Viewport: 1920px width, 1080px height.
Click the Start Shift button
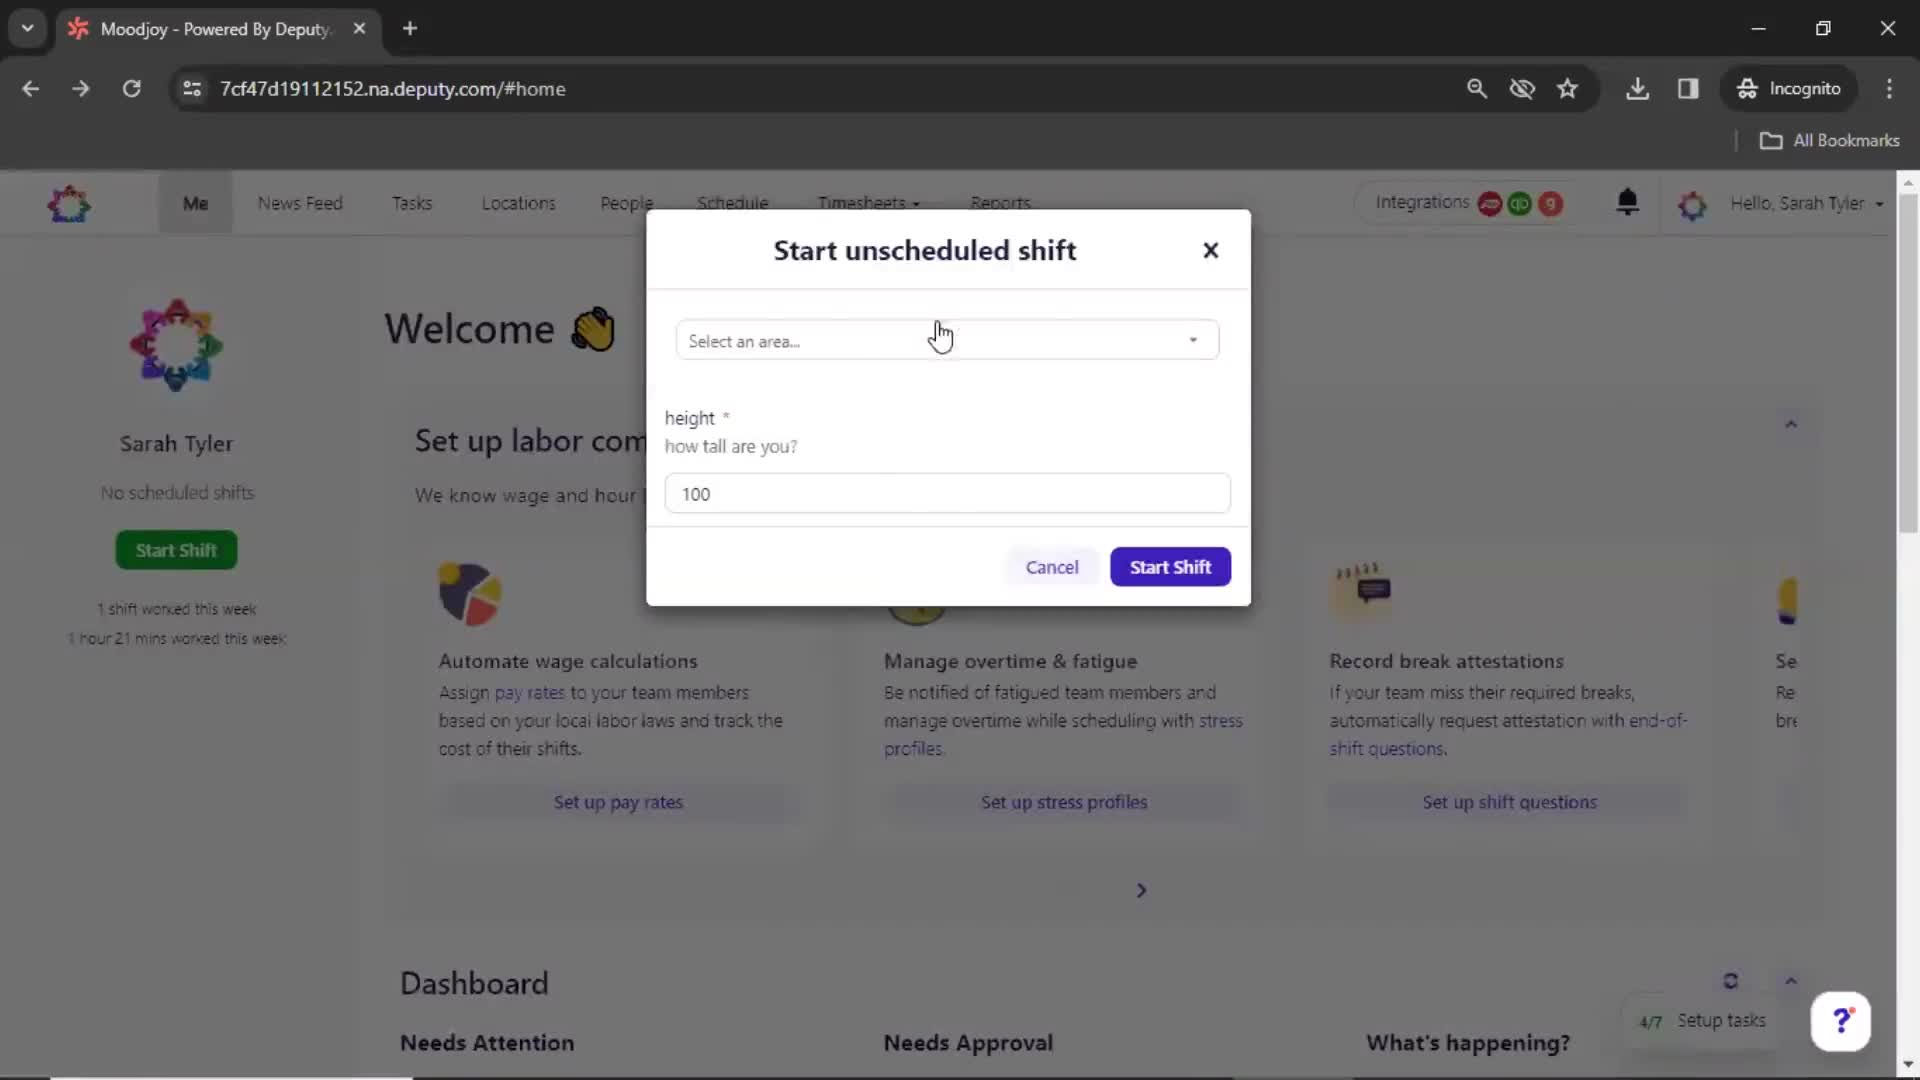pos(1170,567)
